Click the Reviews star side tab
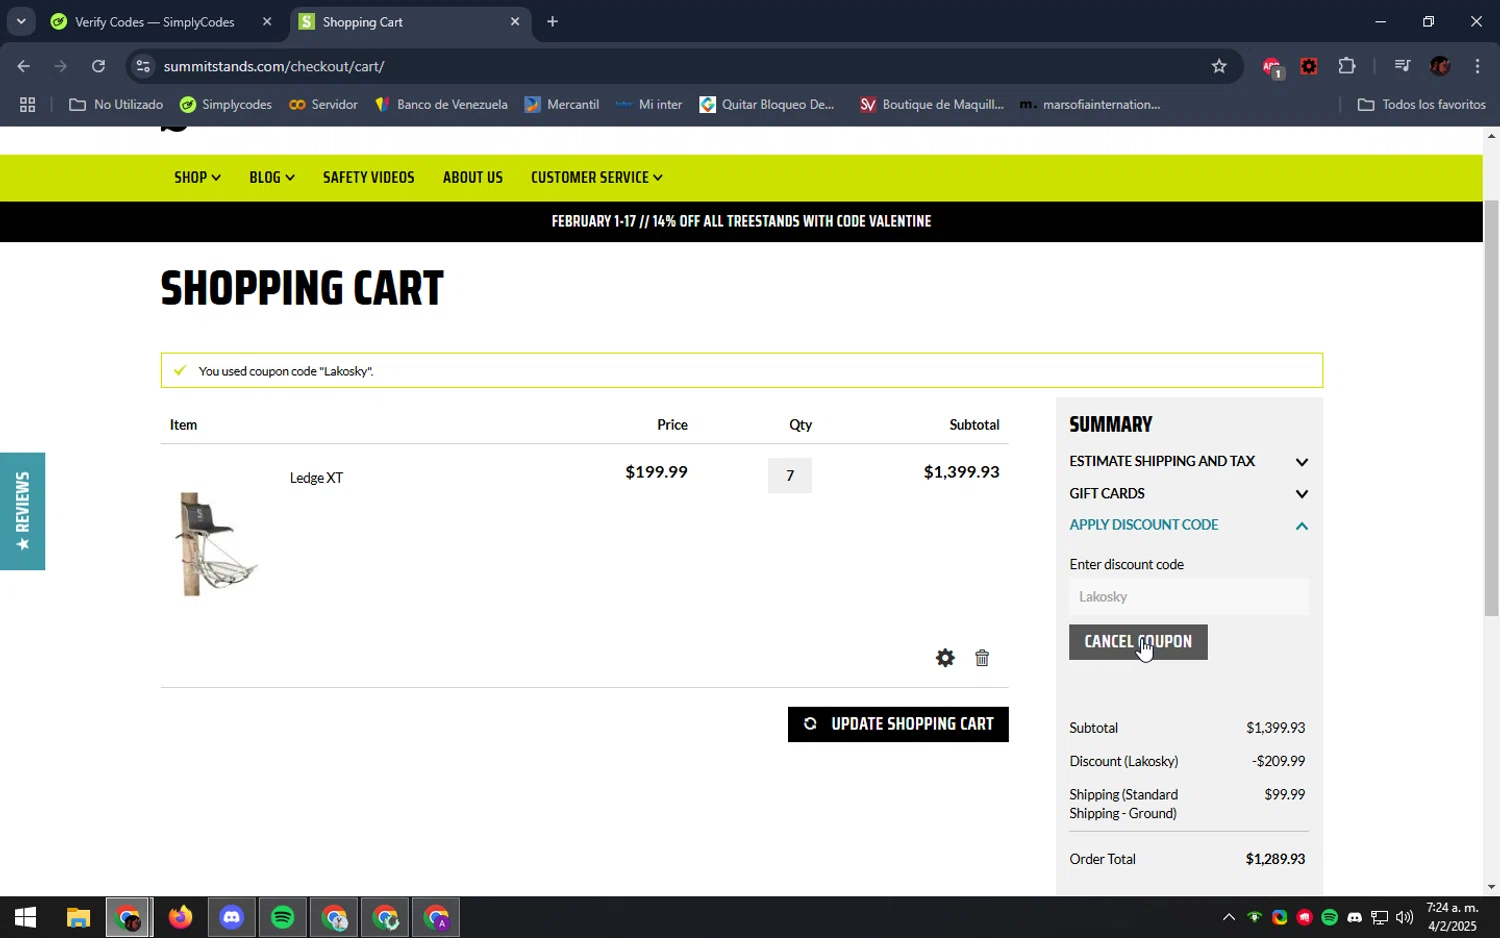 tap(22, 511)
